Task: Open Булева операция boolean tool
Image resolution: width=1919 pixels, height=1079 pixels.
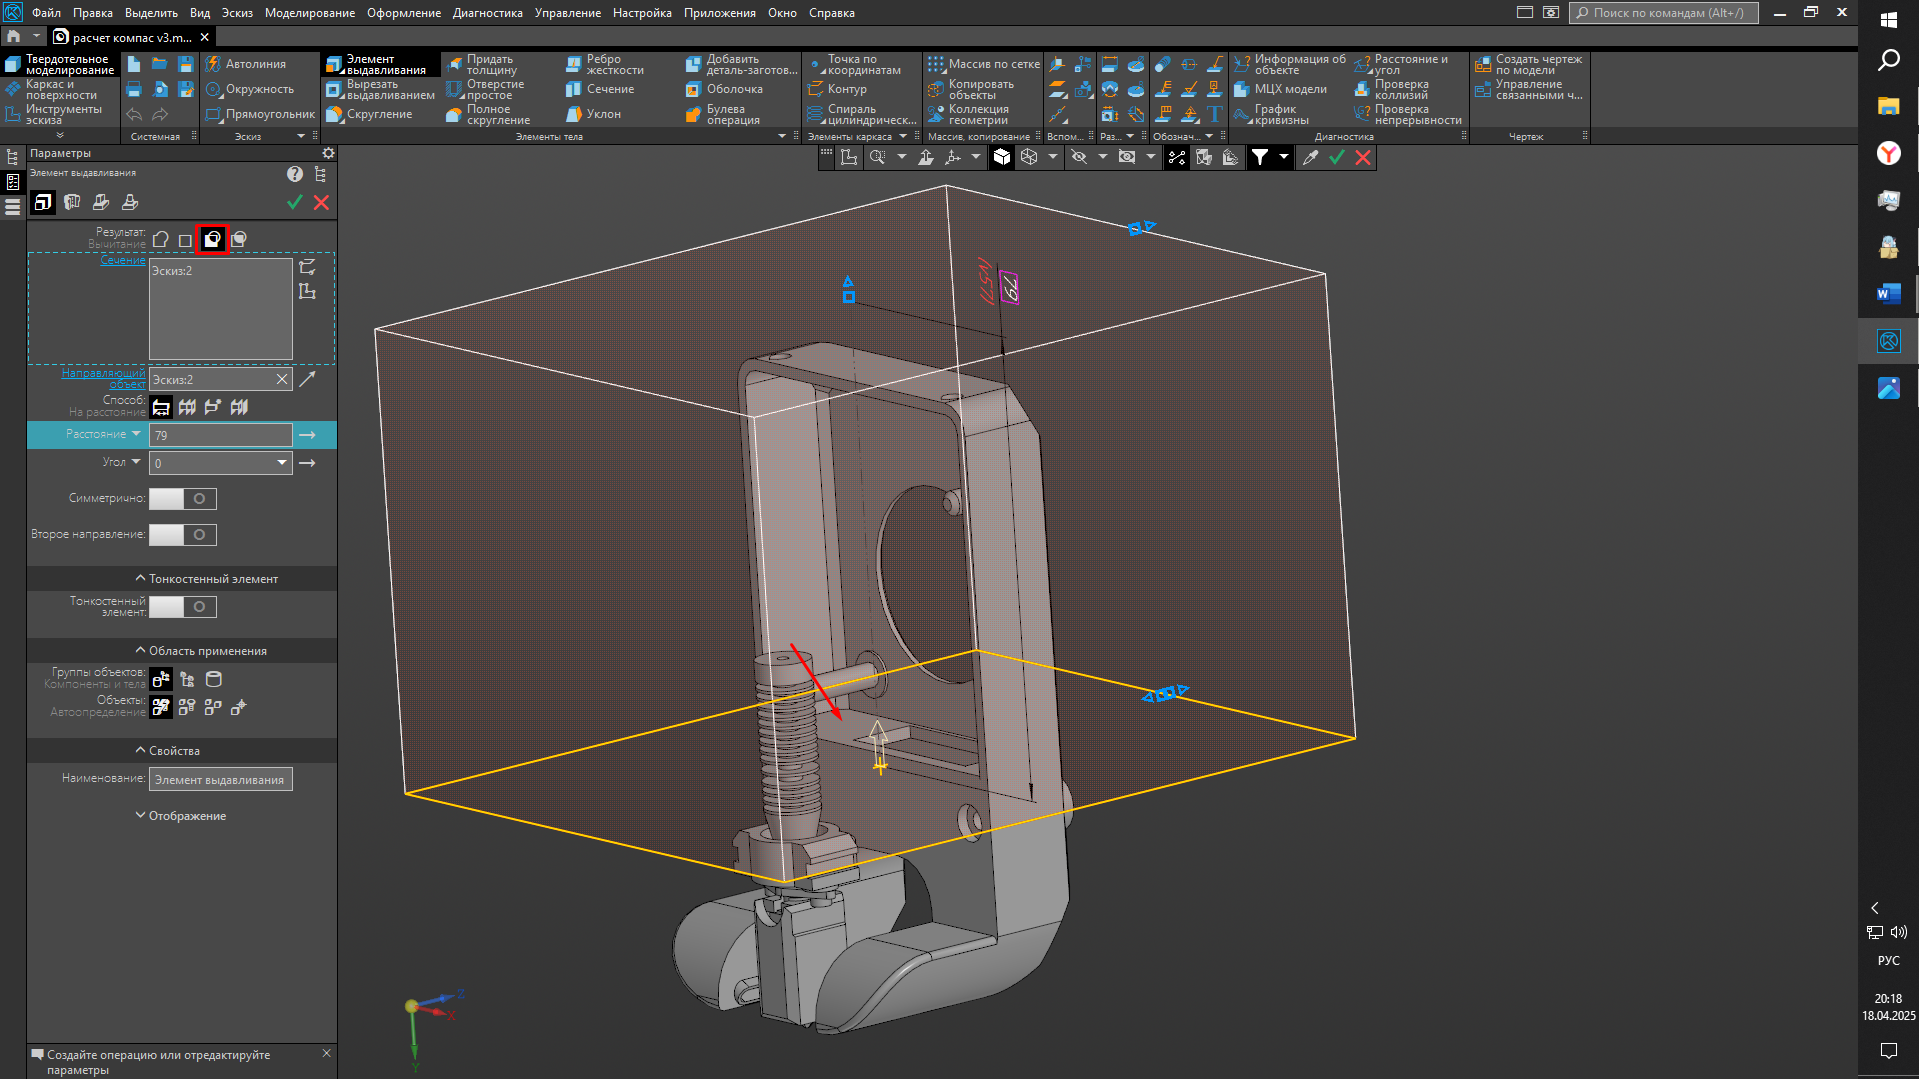Action: (x=732, y=115)
